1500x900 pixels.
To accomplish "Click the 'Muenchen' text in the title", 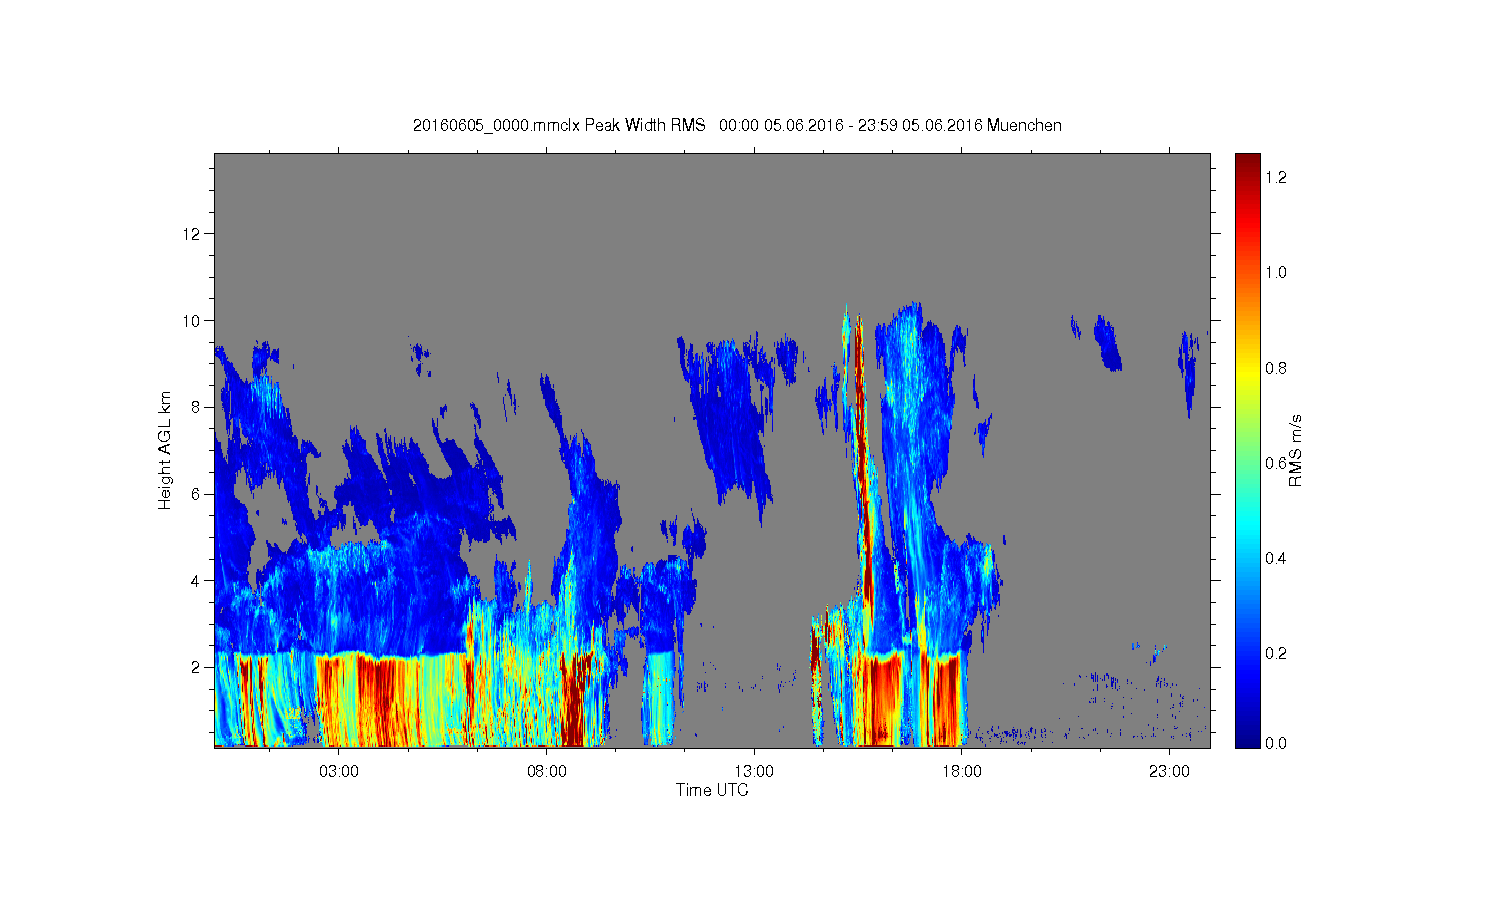I will [x=1024, y=126].
